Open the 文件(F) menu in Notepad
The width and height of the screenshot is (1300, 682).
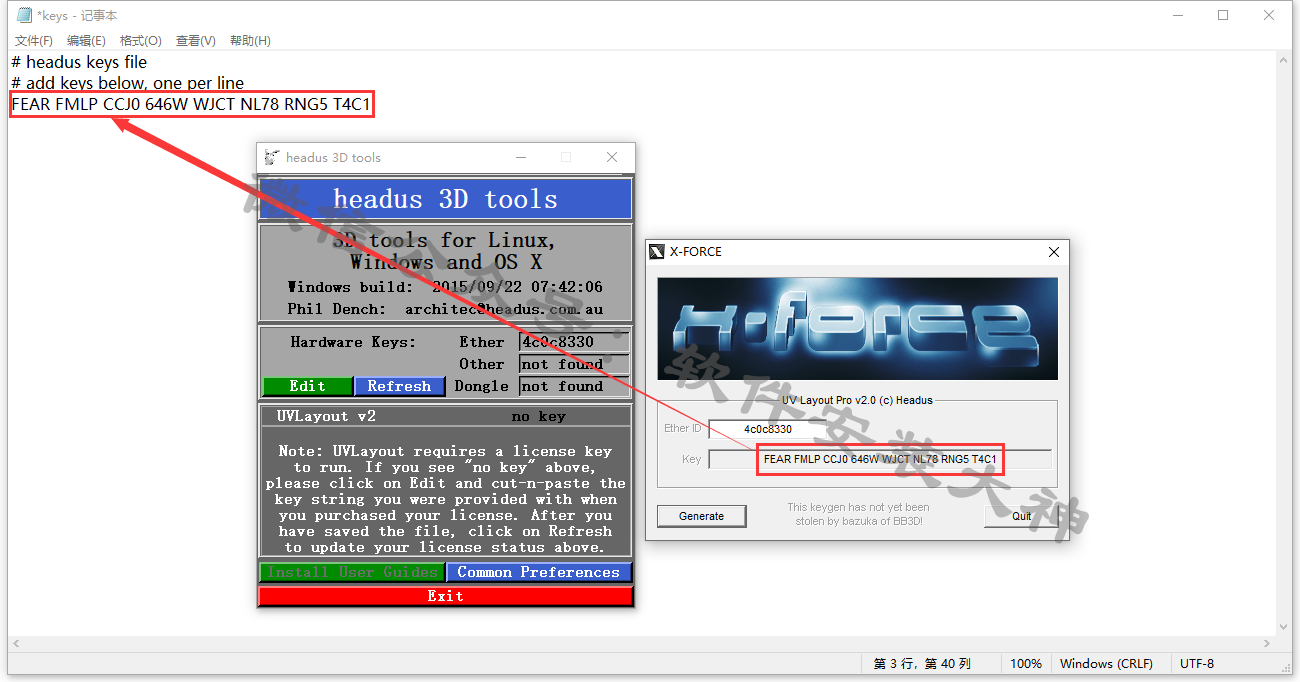tap(33, 41)
